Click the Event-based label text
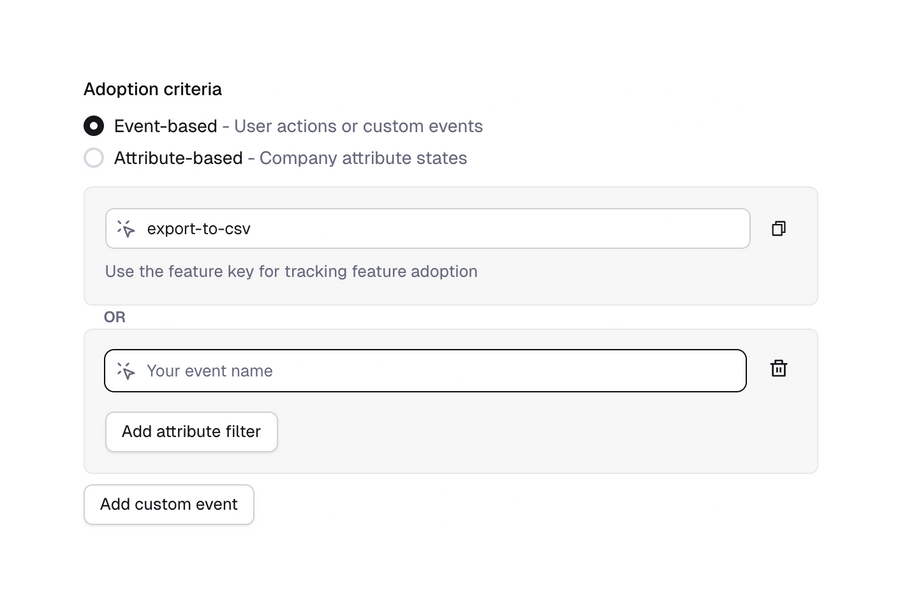900x610 pixels. (x=165, y=126)
